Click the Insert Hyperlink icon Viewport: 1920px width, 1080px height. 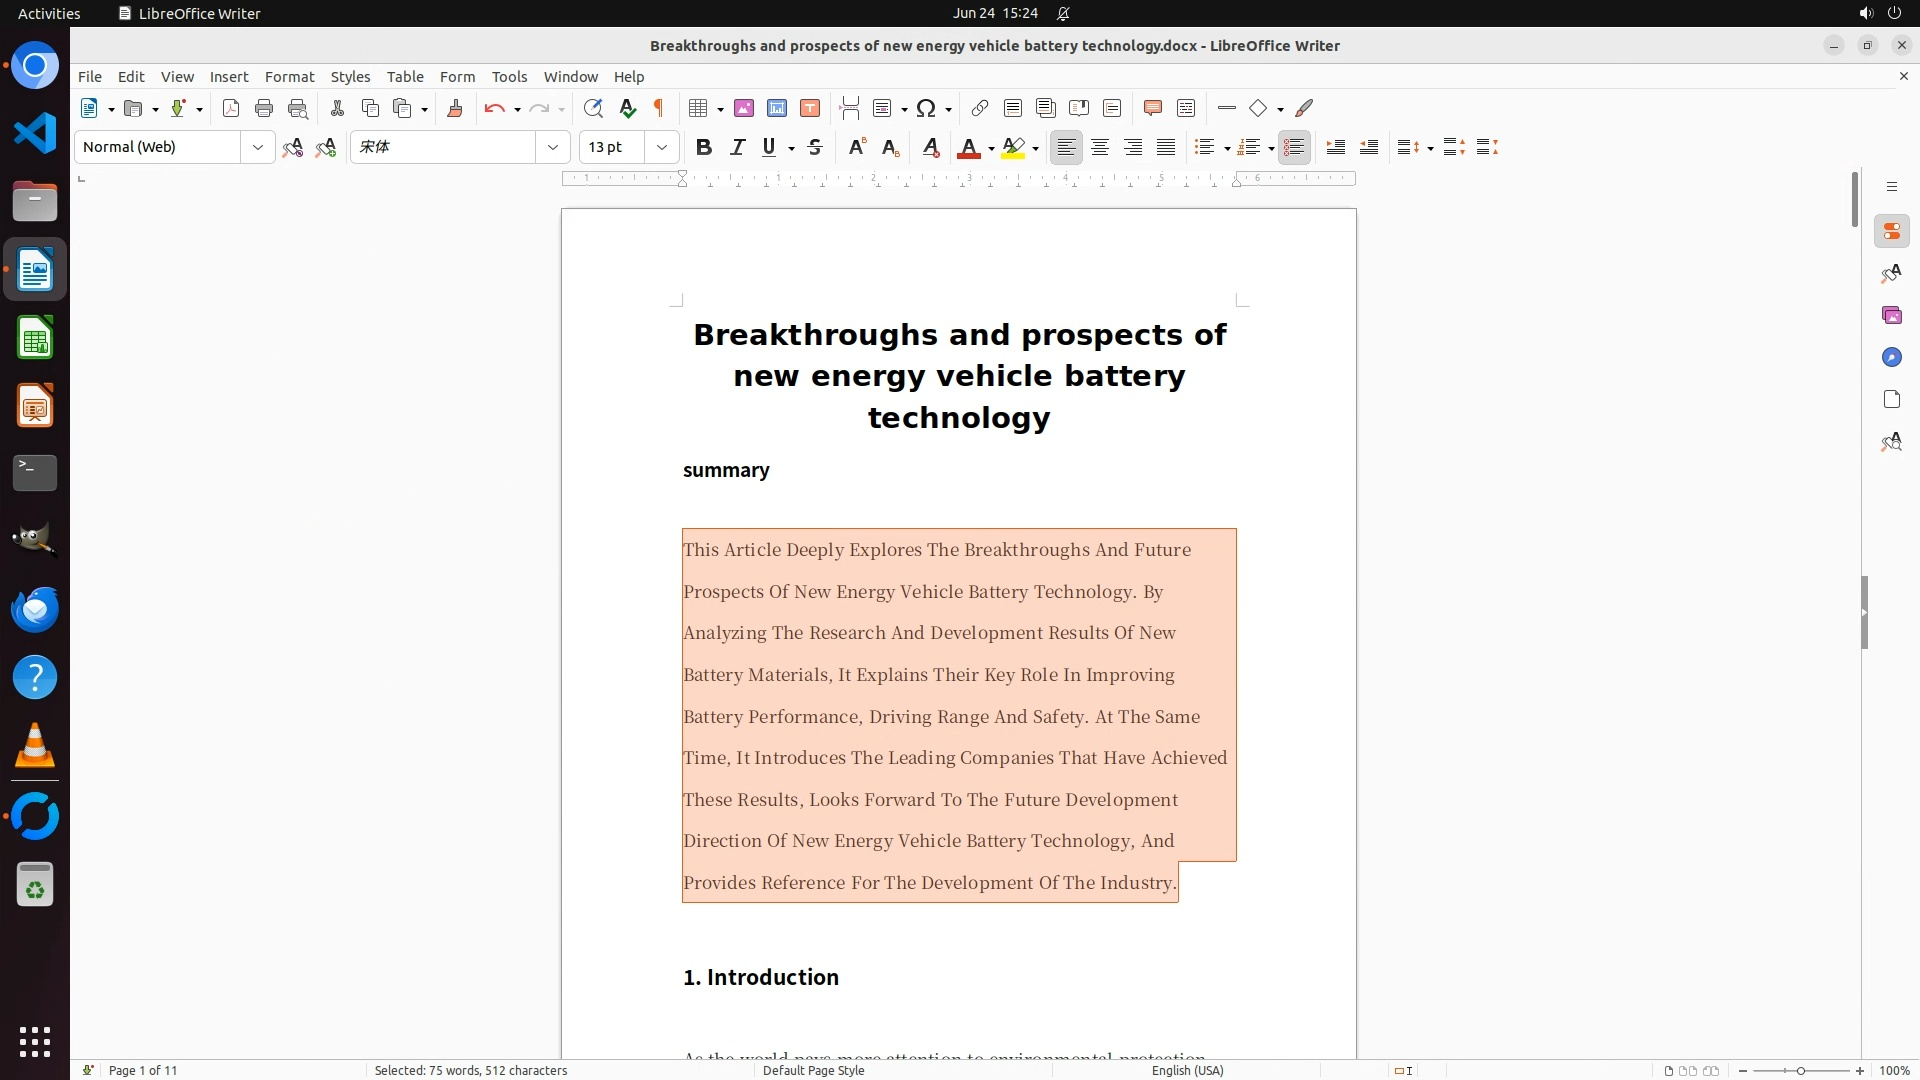tap(980, 108)
